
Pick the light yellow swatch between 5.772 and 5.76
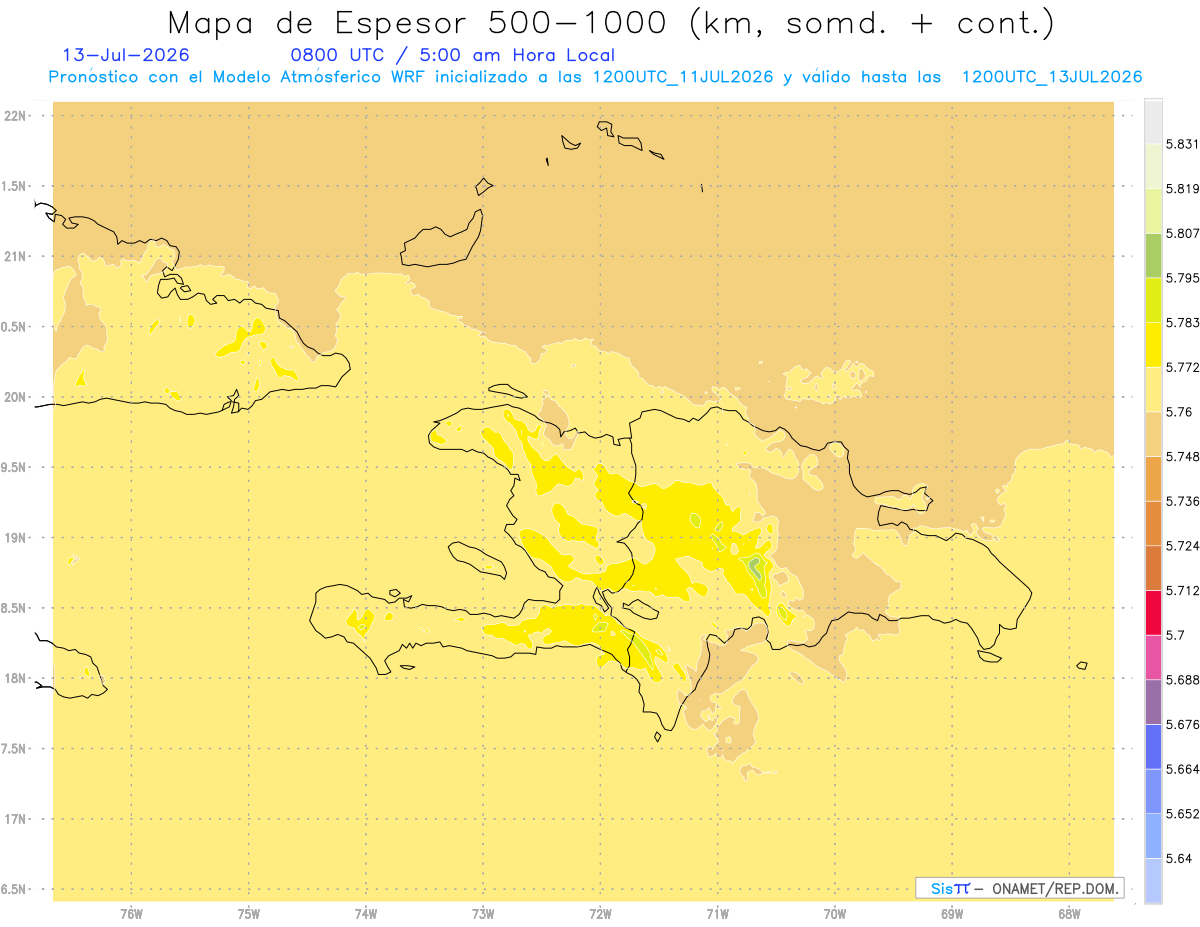pos(1153,389)
